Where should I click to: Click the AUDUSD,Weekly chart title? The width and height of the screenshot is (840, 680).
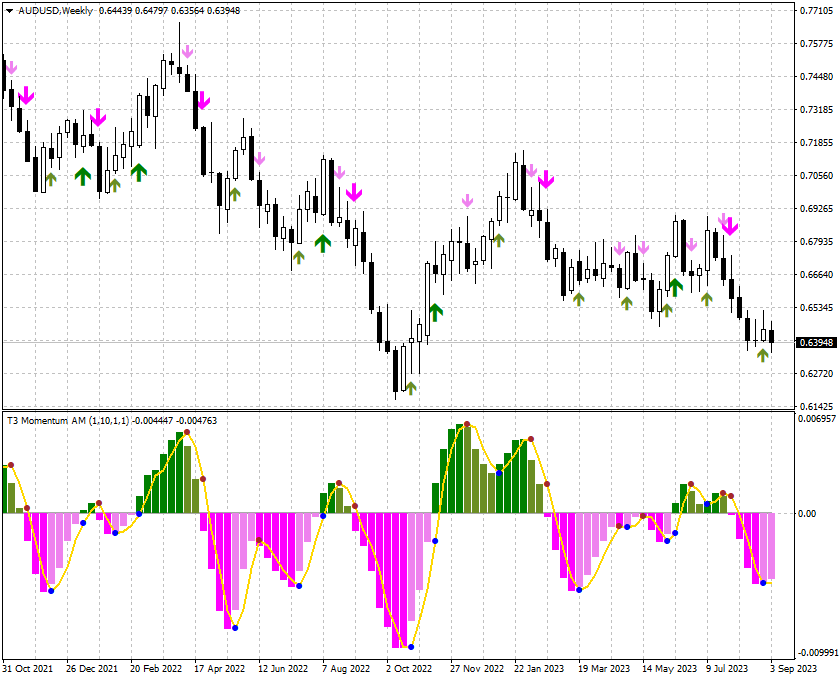pyautogui.click(x=55, y=11)
